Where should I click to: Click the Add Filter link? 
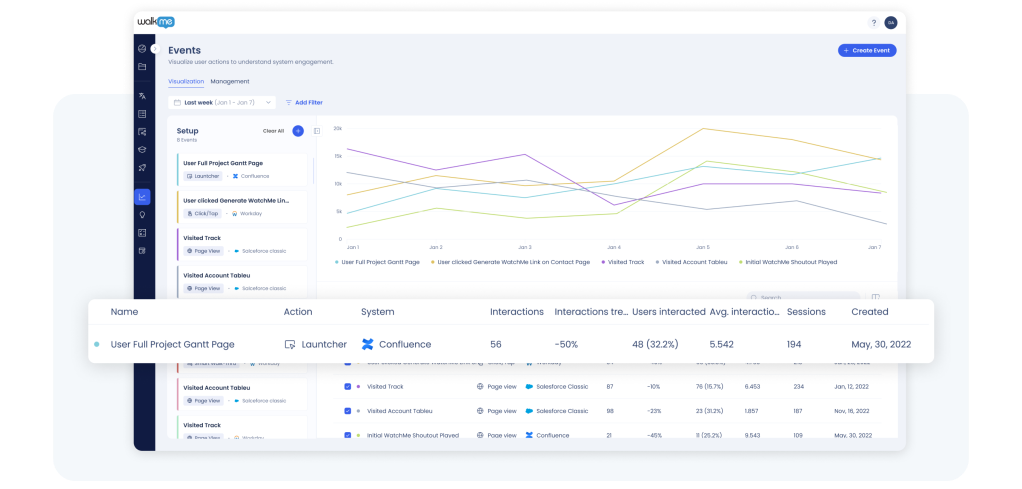pyautogui.click(x=304, y=102)
